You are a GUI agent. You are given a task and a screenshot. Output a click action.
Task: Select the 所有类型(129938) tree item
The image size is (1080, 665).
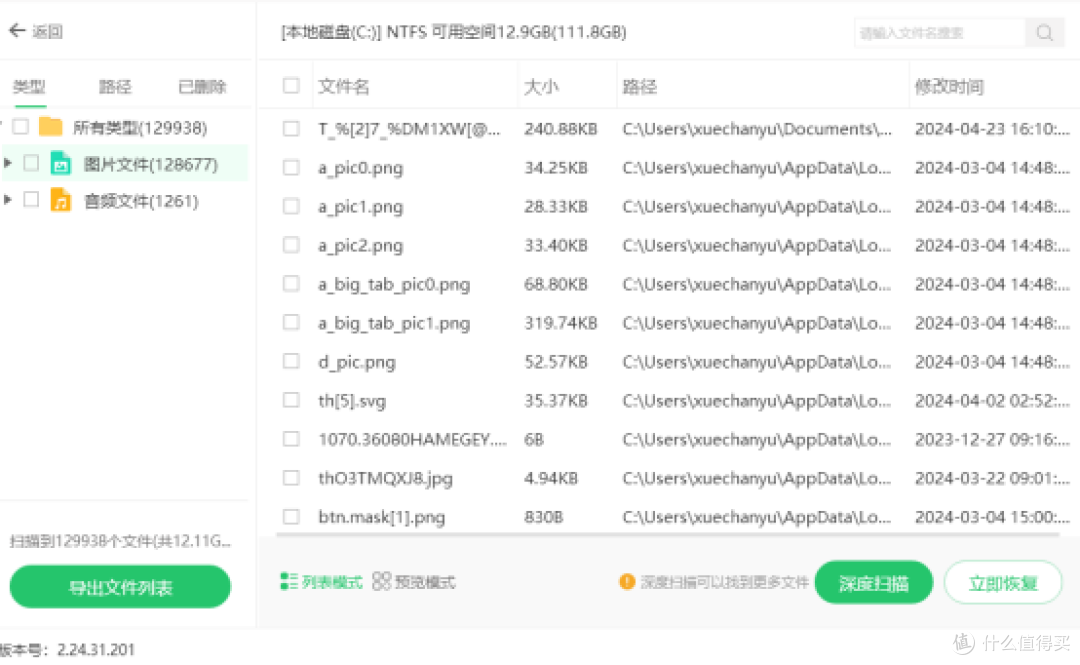pos(140,127)
